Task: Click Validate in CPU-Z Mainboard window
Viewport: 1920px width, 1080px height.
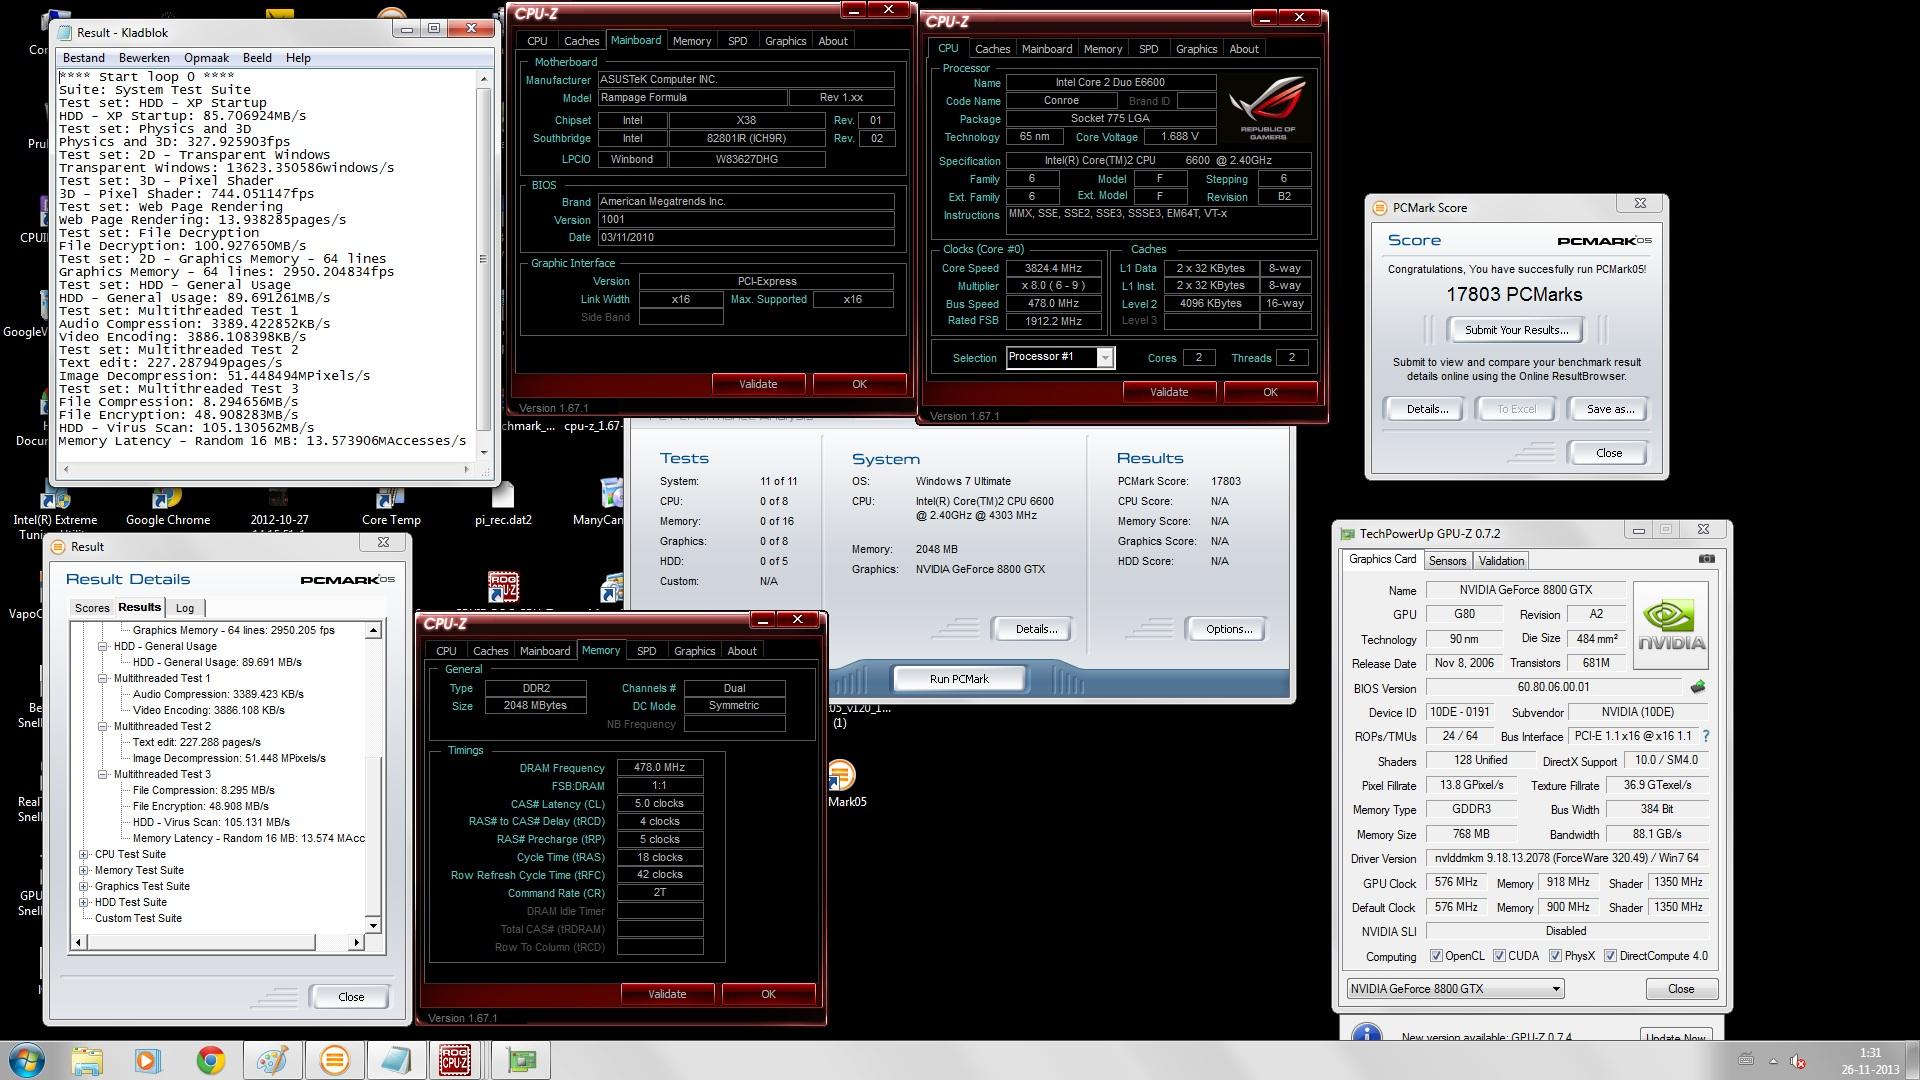Action: 758,384
